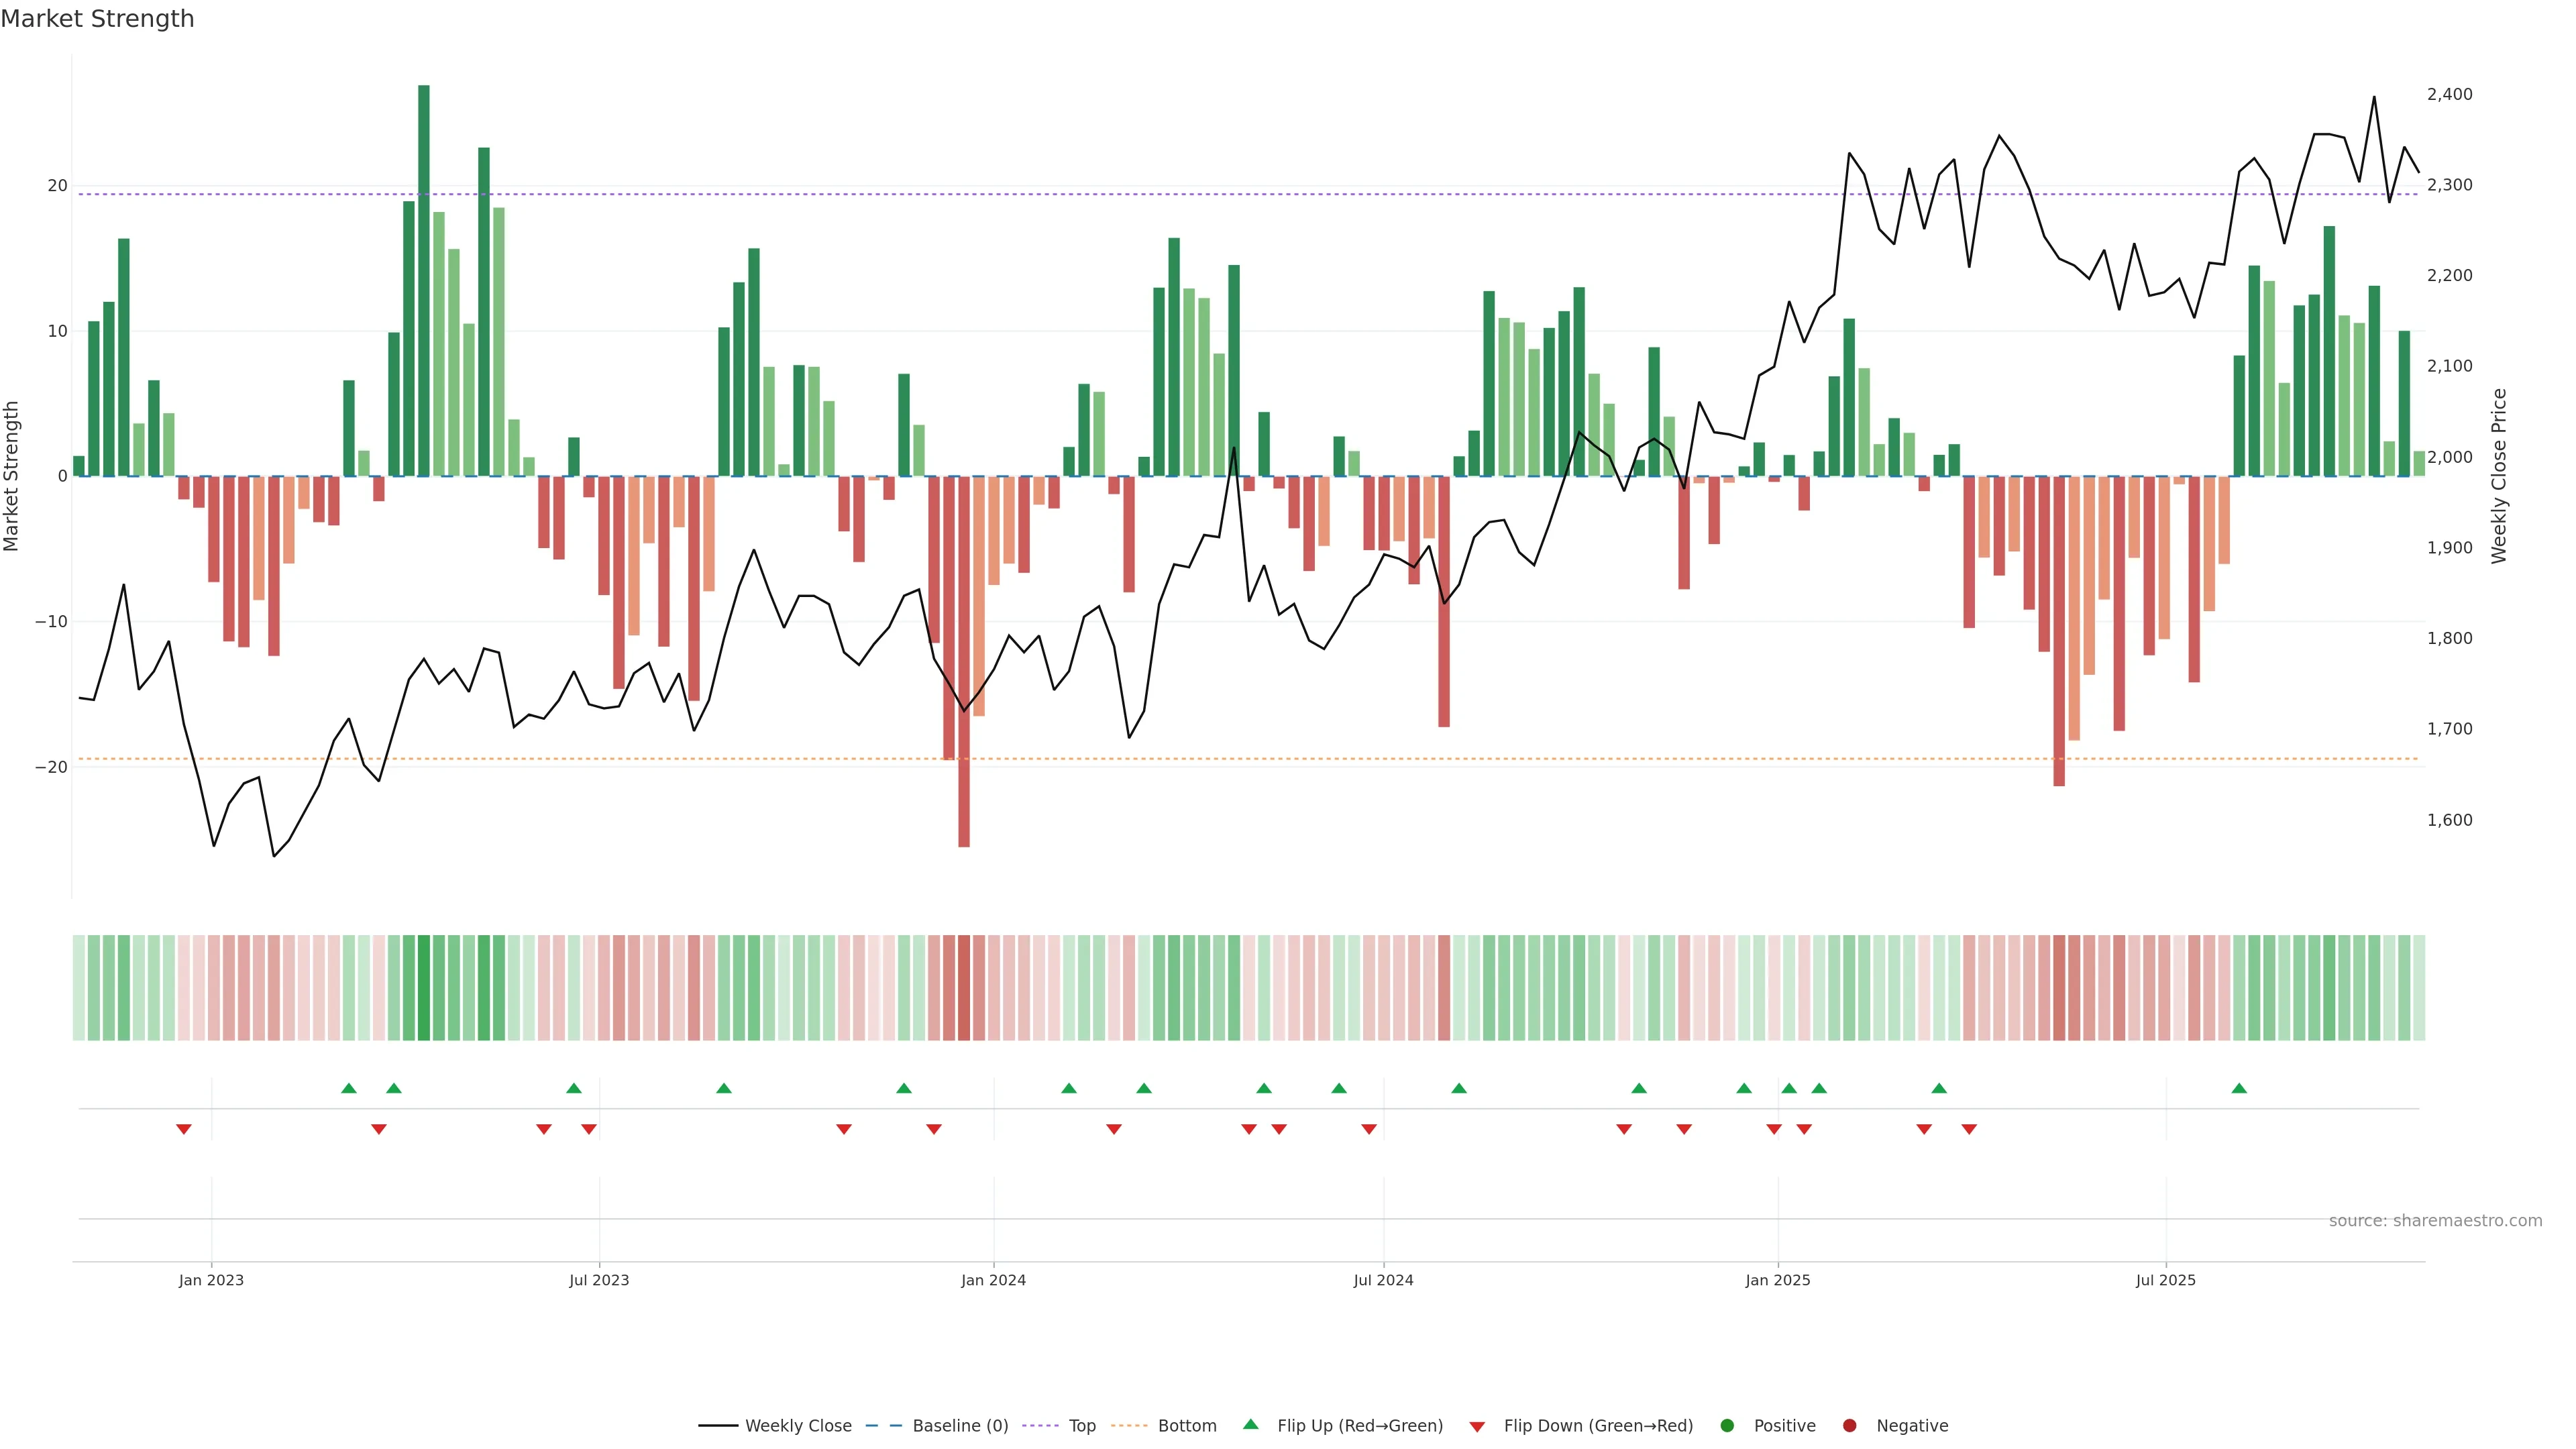Click the -20 Market Strength axis tick
2576x1449 pixels.
pyautogui.click(x=51, y=767)
